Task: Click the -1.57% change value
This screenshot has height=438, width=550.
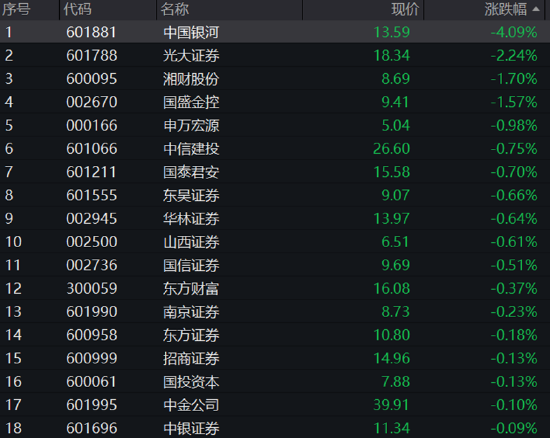Action: tap(514, 102)
